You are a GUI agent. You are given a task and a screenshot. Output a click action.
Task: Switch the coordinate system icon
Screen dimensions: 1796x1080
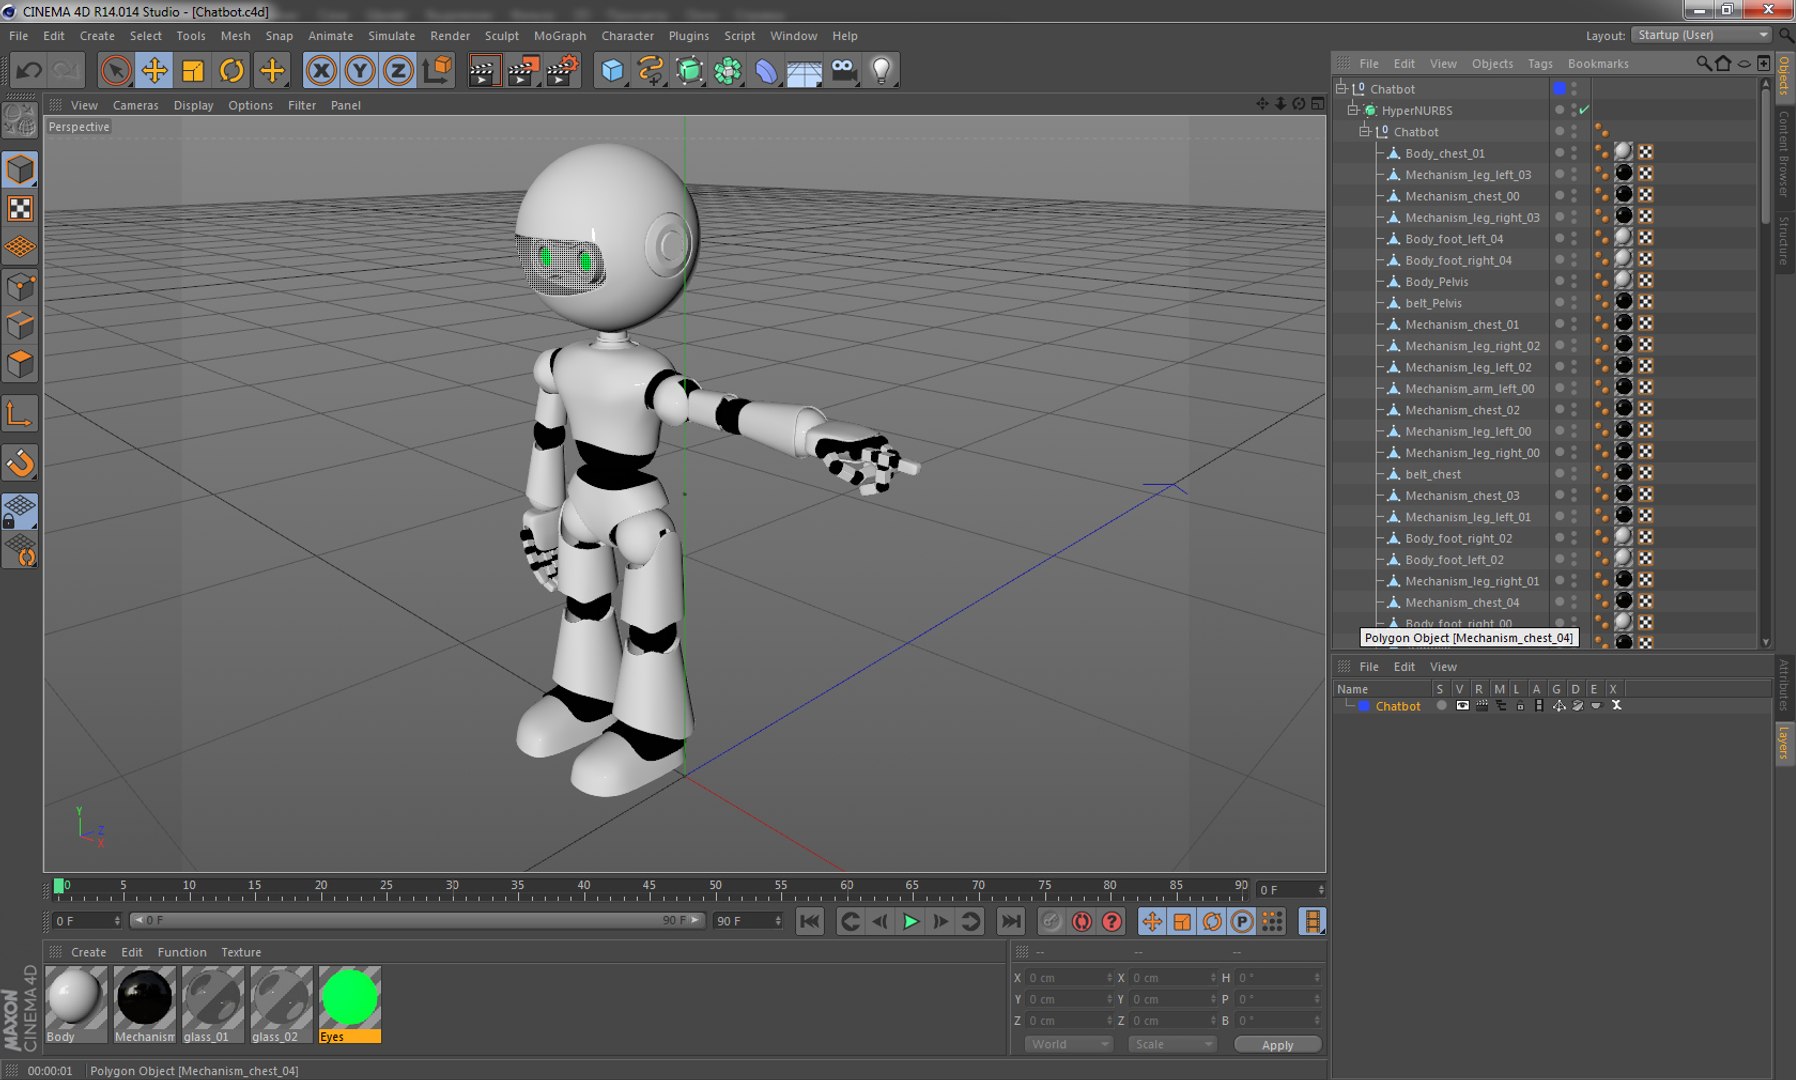click(437, 70)
